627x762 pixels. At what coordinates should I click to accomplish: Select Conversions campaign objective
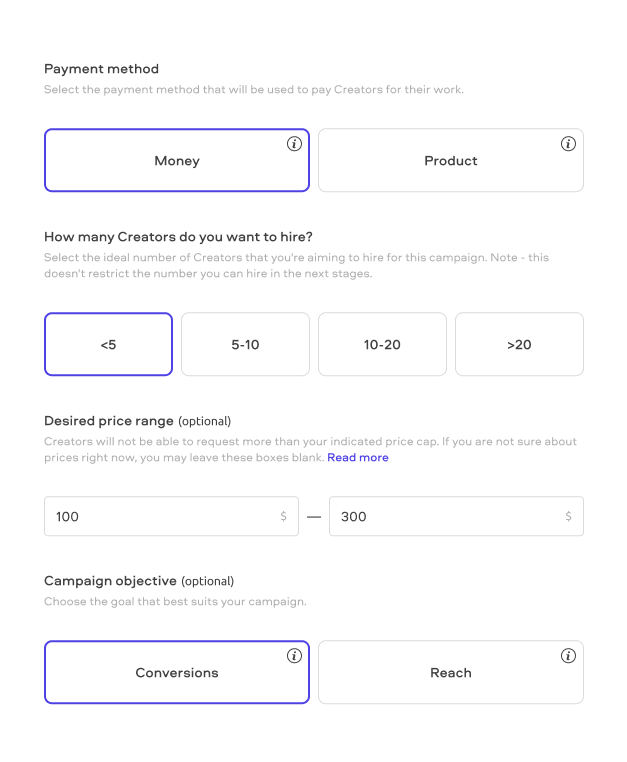(177, 672)
